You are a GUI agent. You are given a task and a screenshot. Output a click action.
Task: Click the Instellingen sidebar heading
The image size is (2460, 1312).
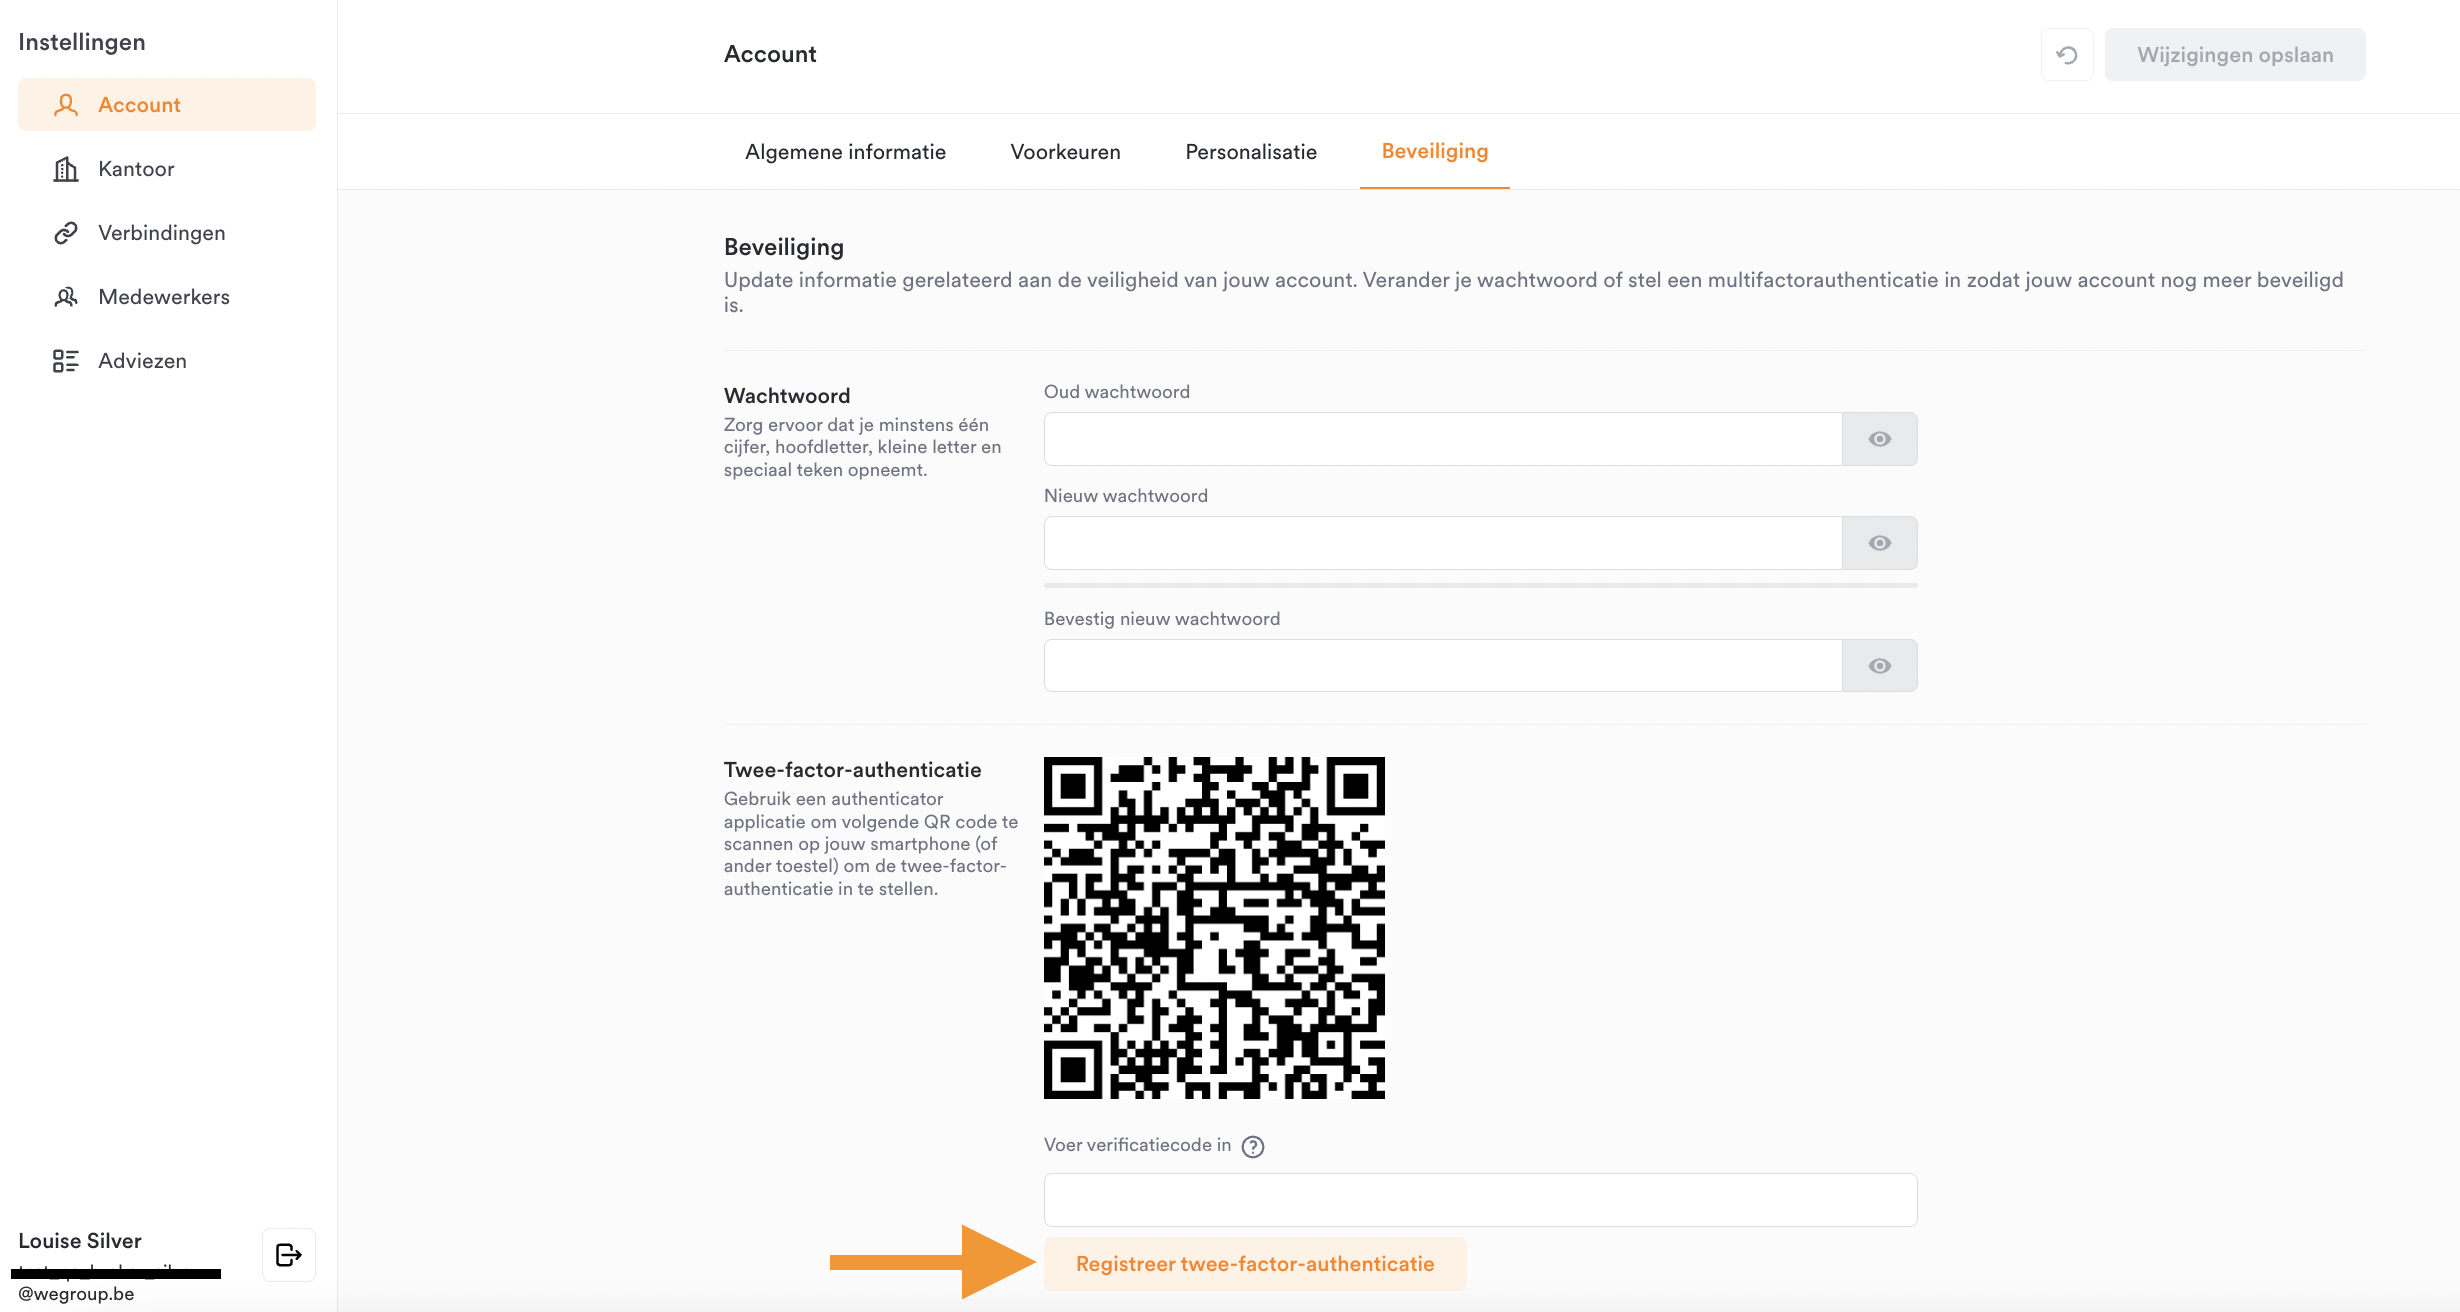click(82, 42)
